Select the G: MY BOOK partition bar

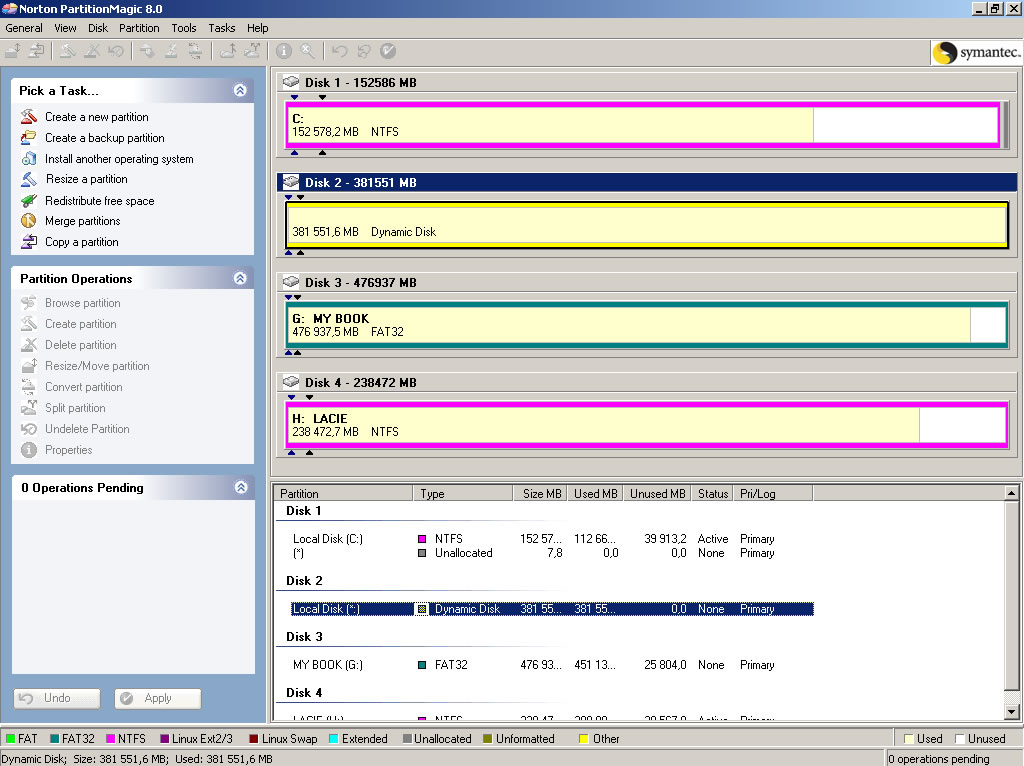[x=647, y=325]
